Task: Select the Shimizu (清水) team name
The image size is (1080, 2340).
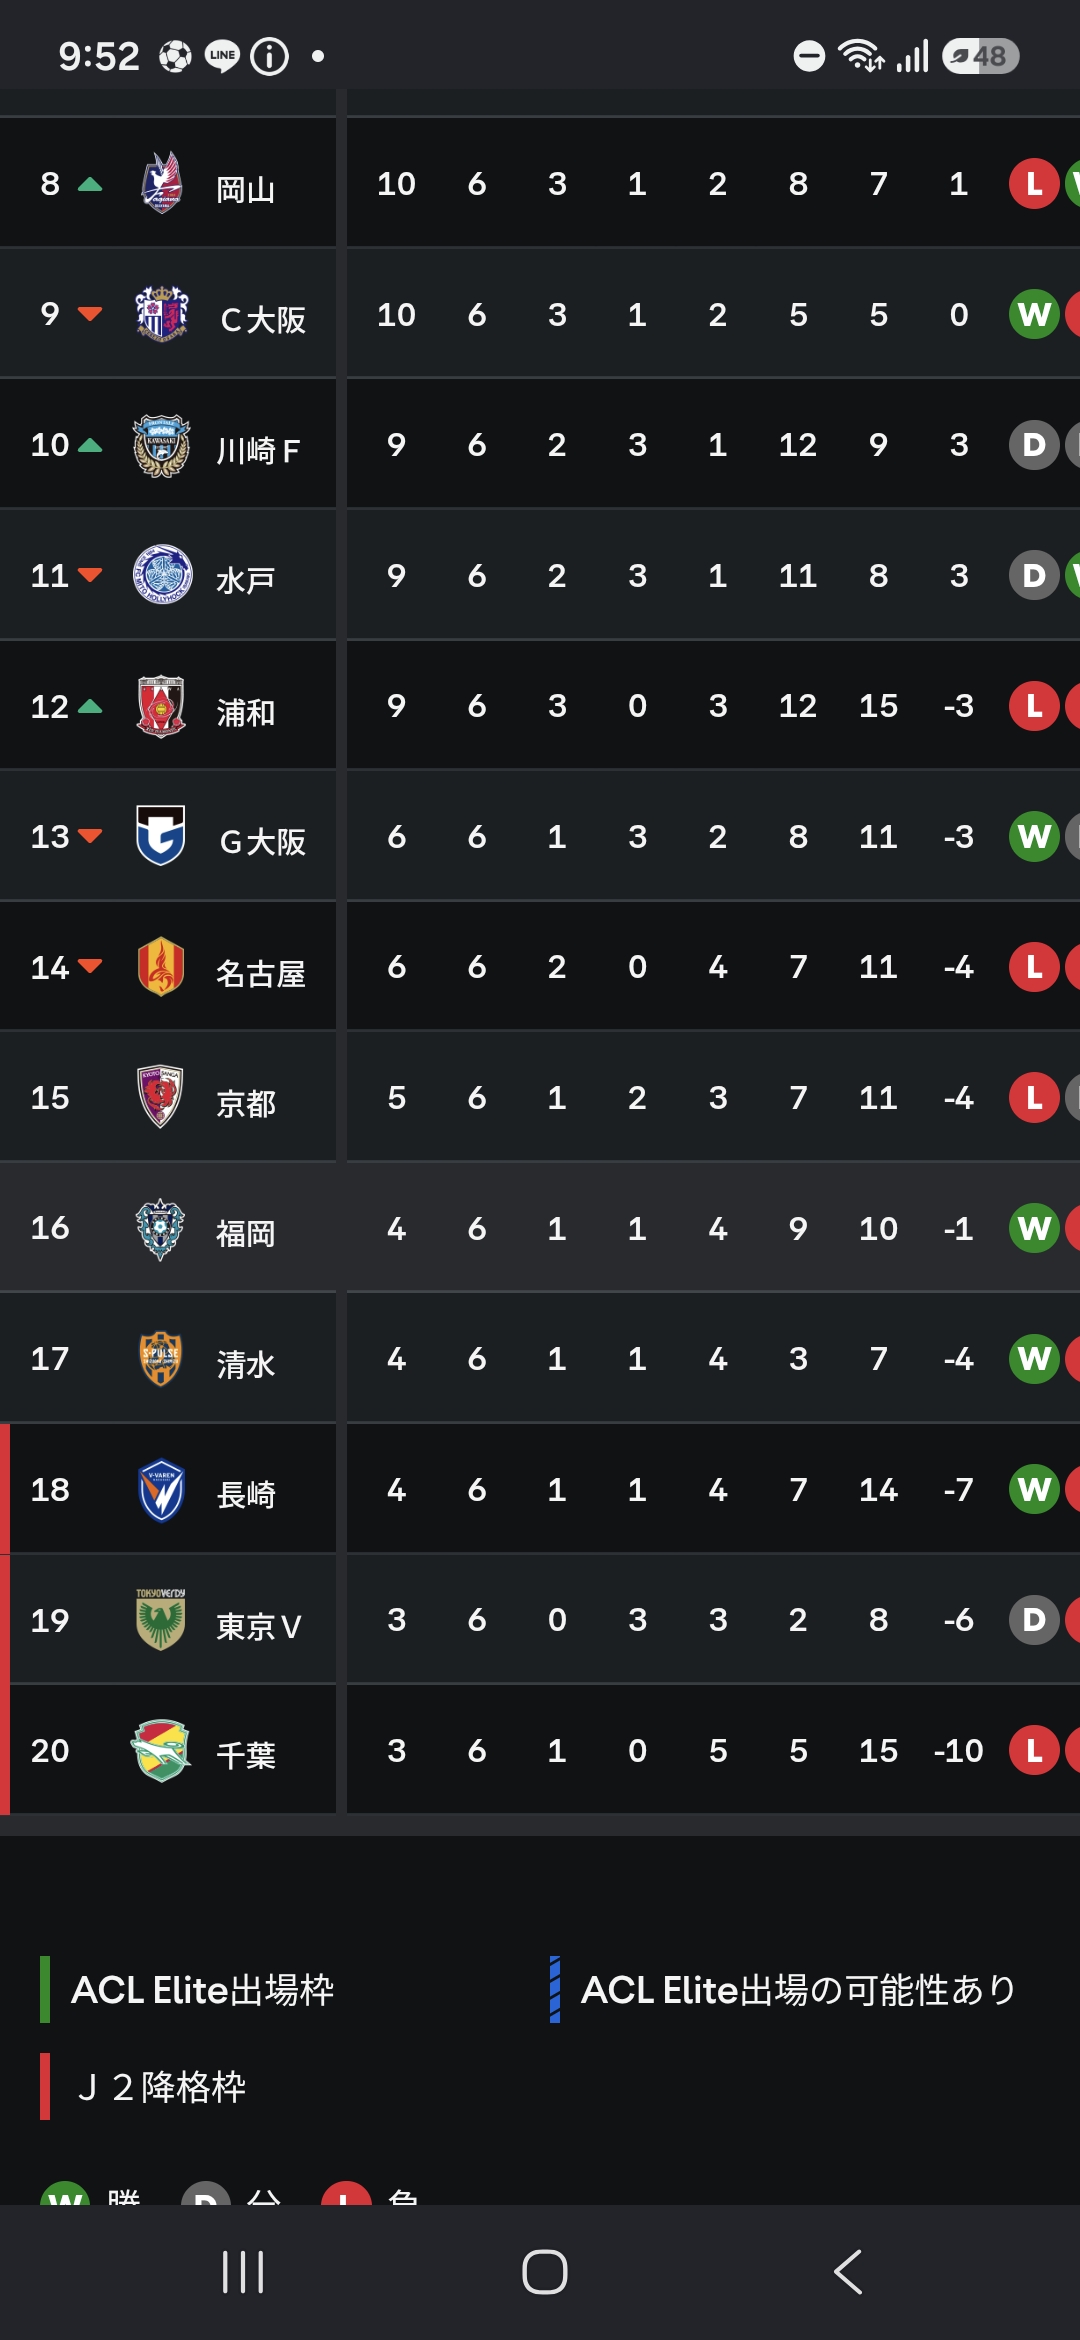Action: 246,1364
